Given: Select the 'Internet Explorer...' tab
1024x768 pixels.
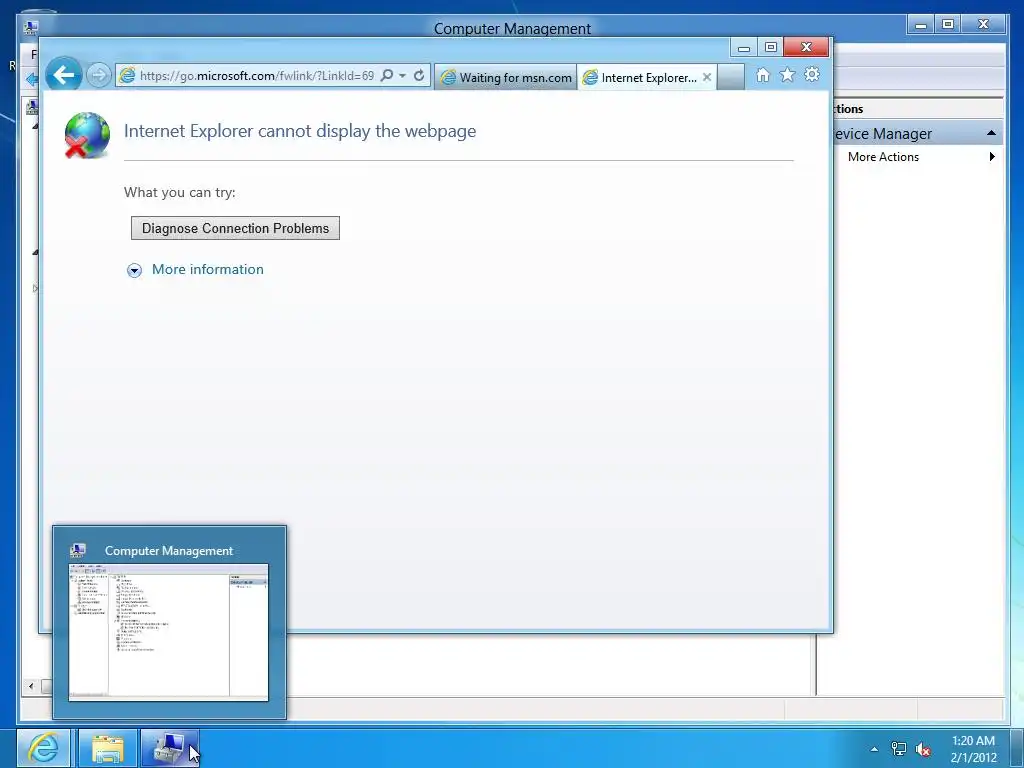Looking at the screenshot, I should click(641, 78).
